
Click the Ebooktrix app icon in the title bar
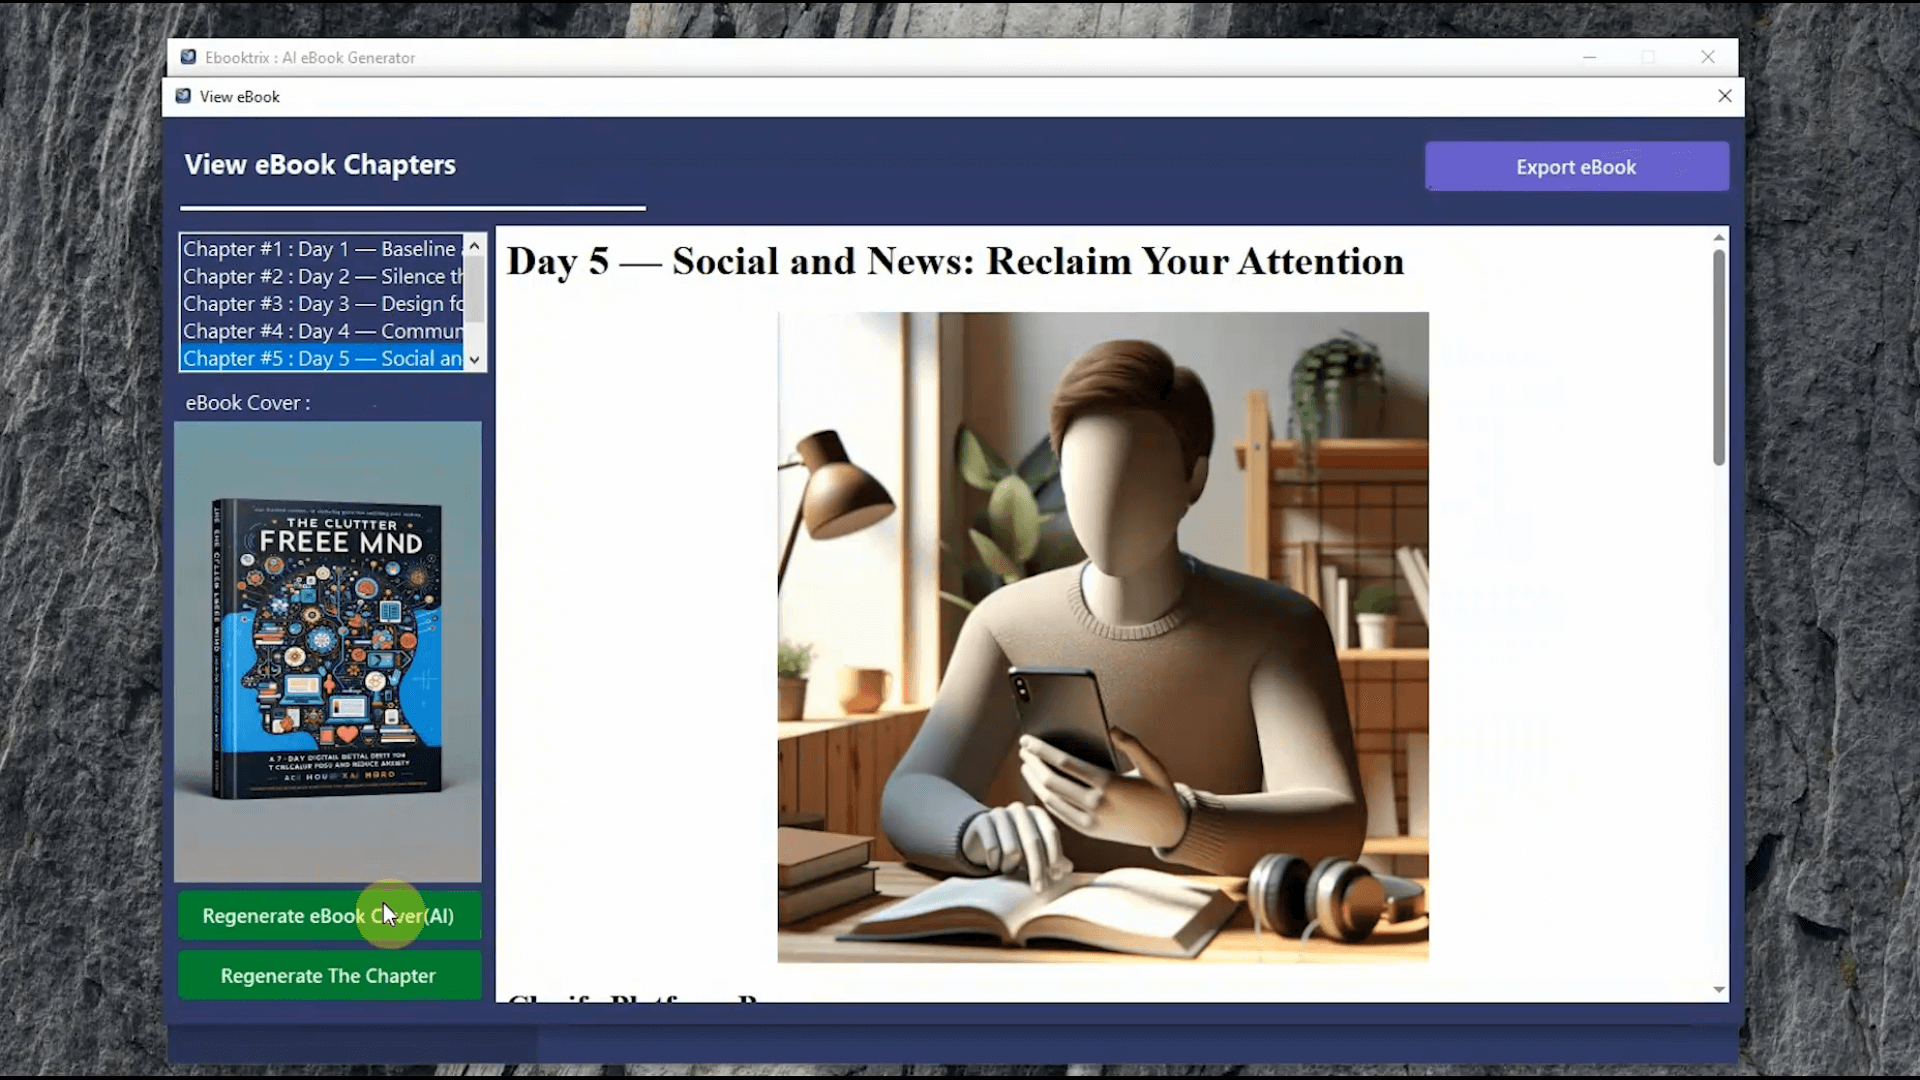pos(188,57)
